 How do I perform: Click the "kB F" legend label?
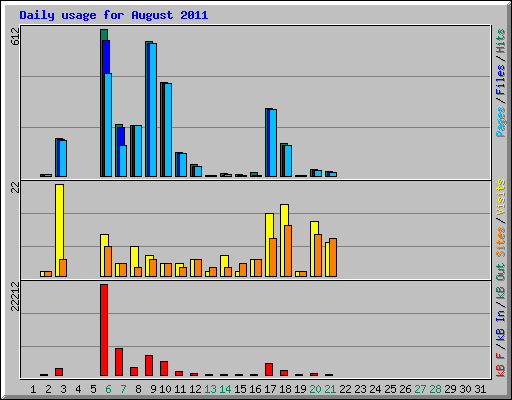(x=500, y=364)
